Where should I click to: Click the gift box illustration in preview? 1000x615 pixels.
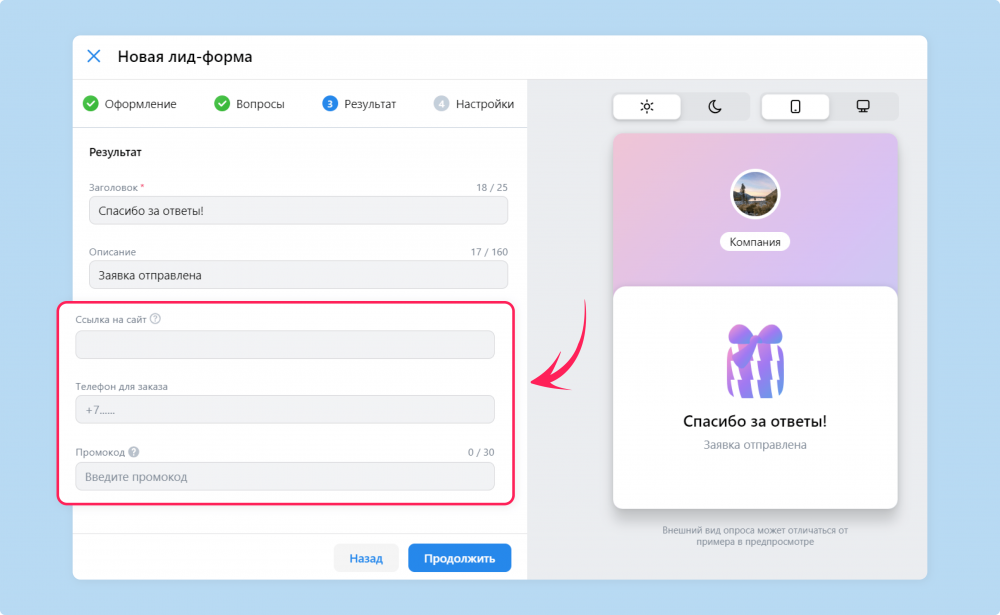[x=755, y=361]
